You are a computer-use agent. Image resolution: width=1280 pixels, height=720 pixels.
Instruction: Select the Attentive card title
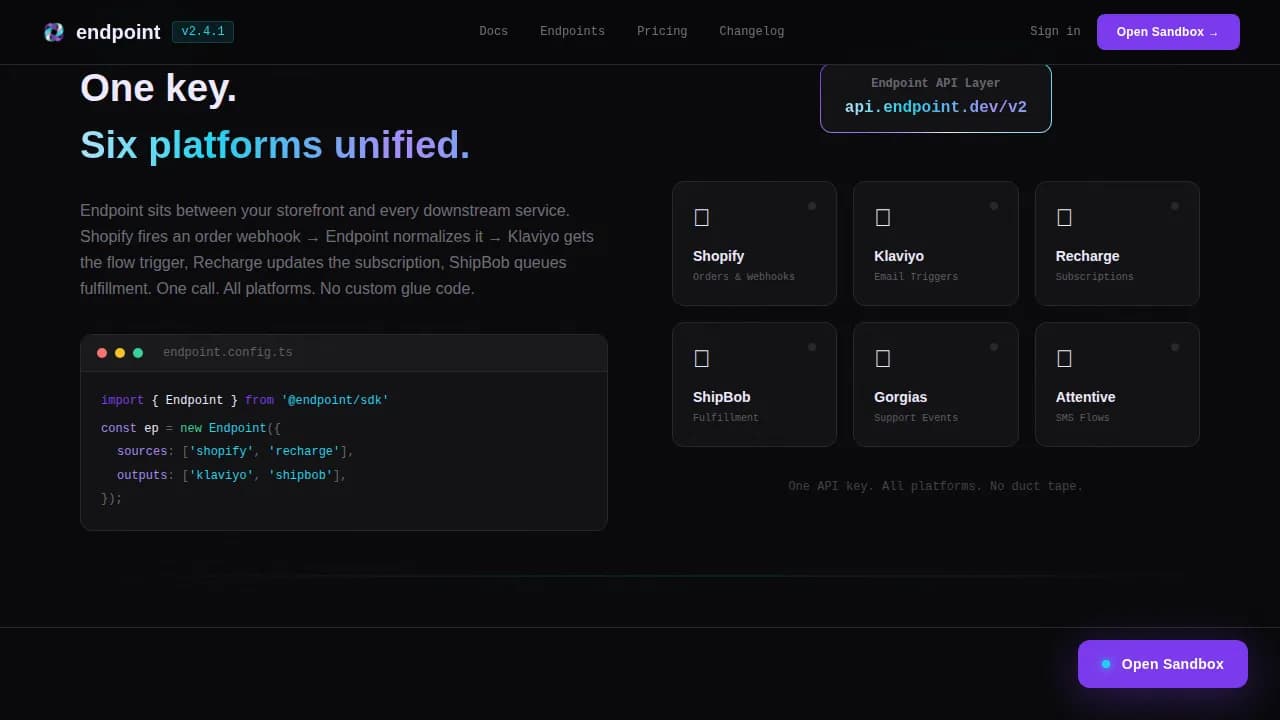point(1085,397)
